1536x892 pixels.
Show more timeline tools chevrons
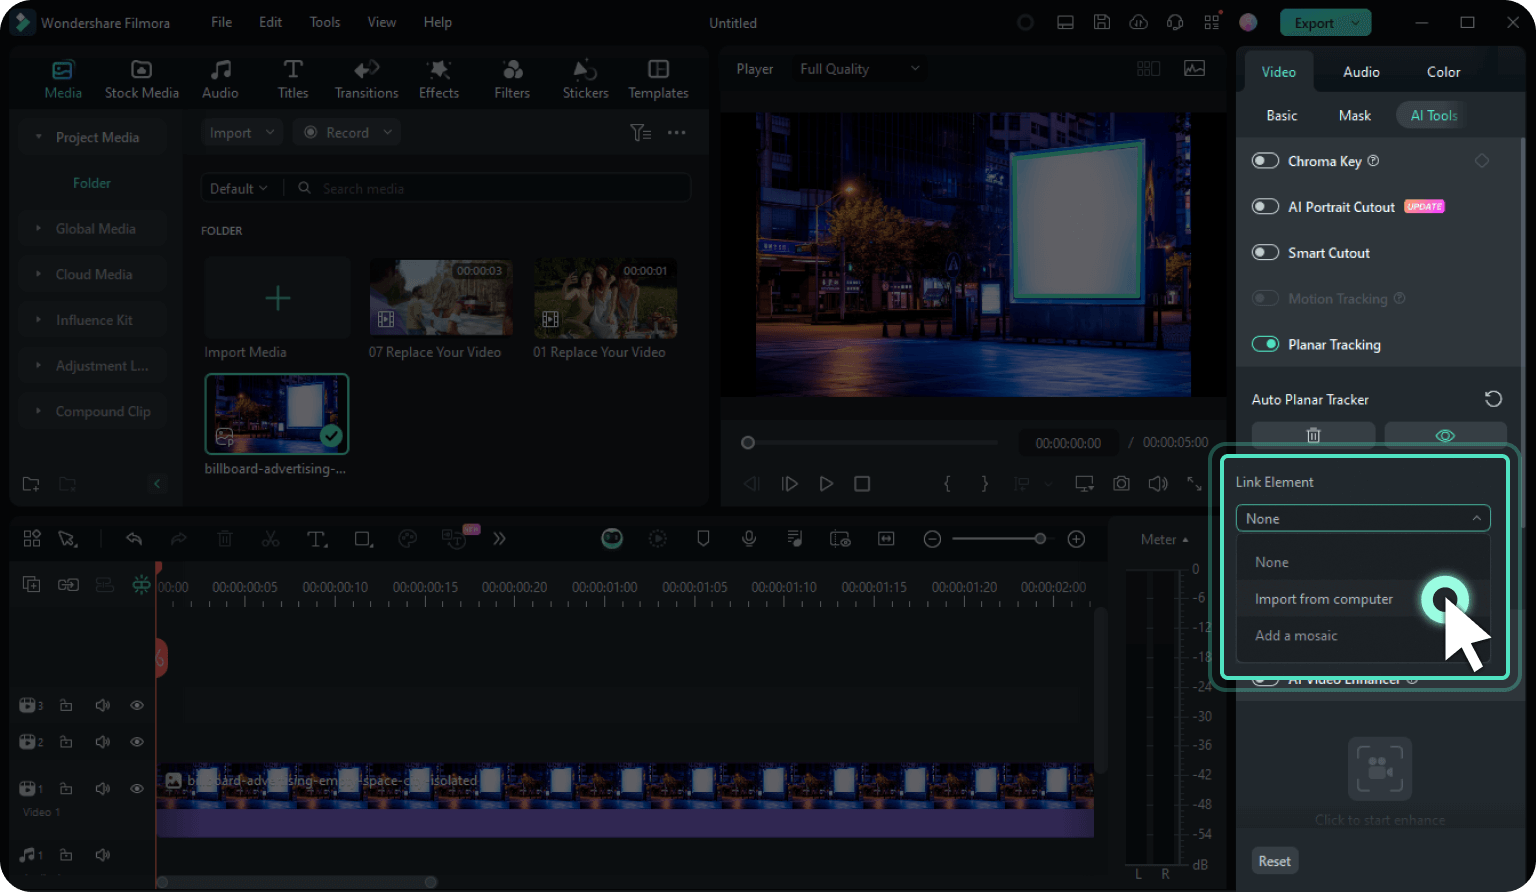[499, 539]
